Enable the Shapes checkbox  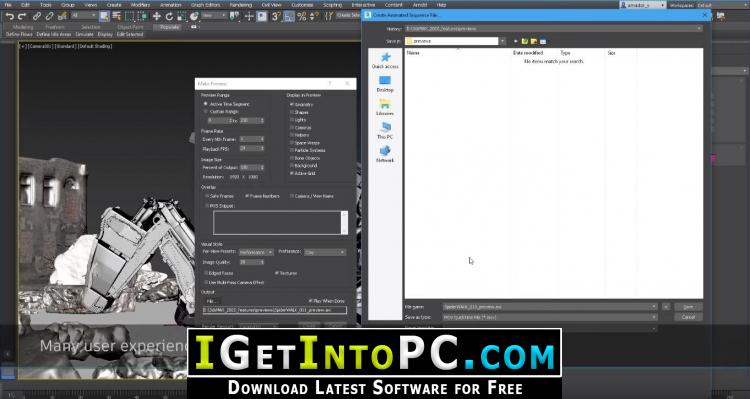coord(292,112)
